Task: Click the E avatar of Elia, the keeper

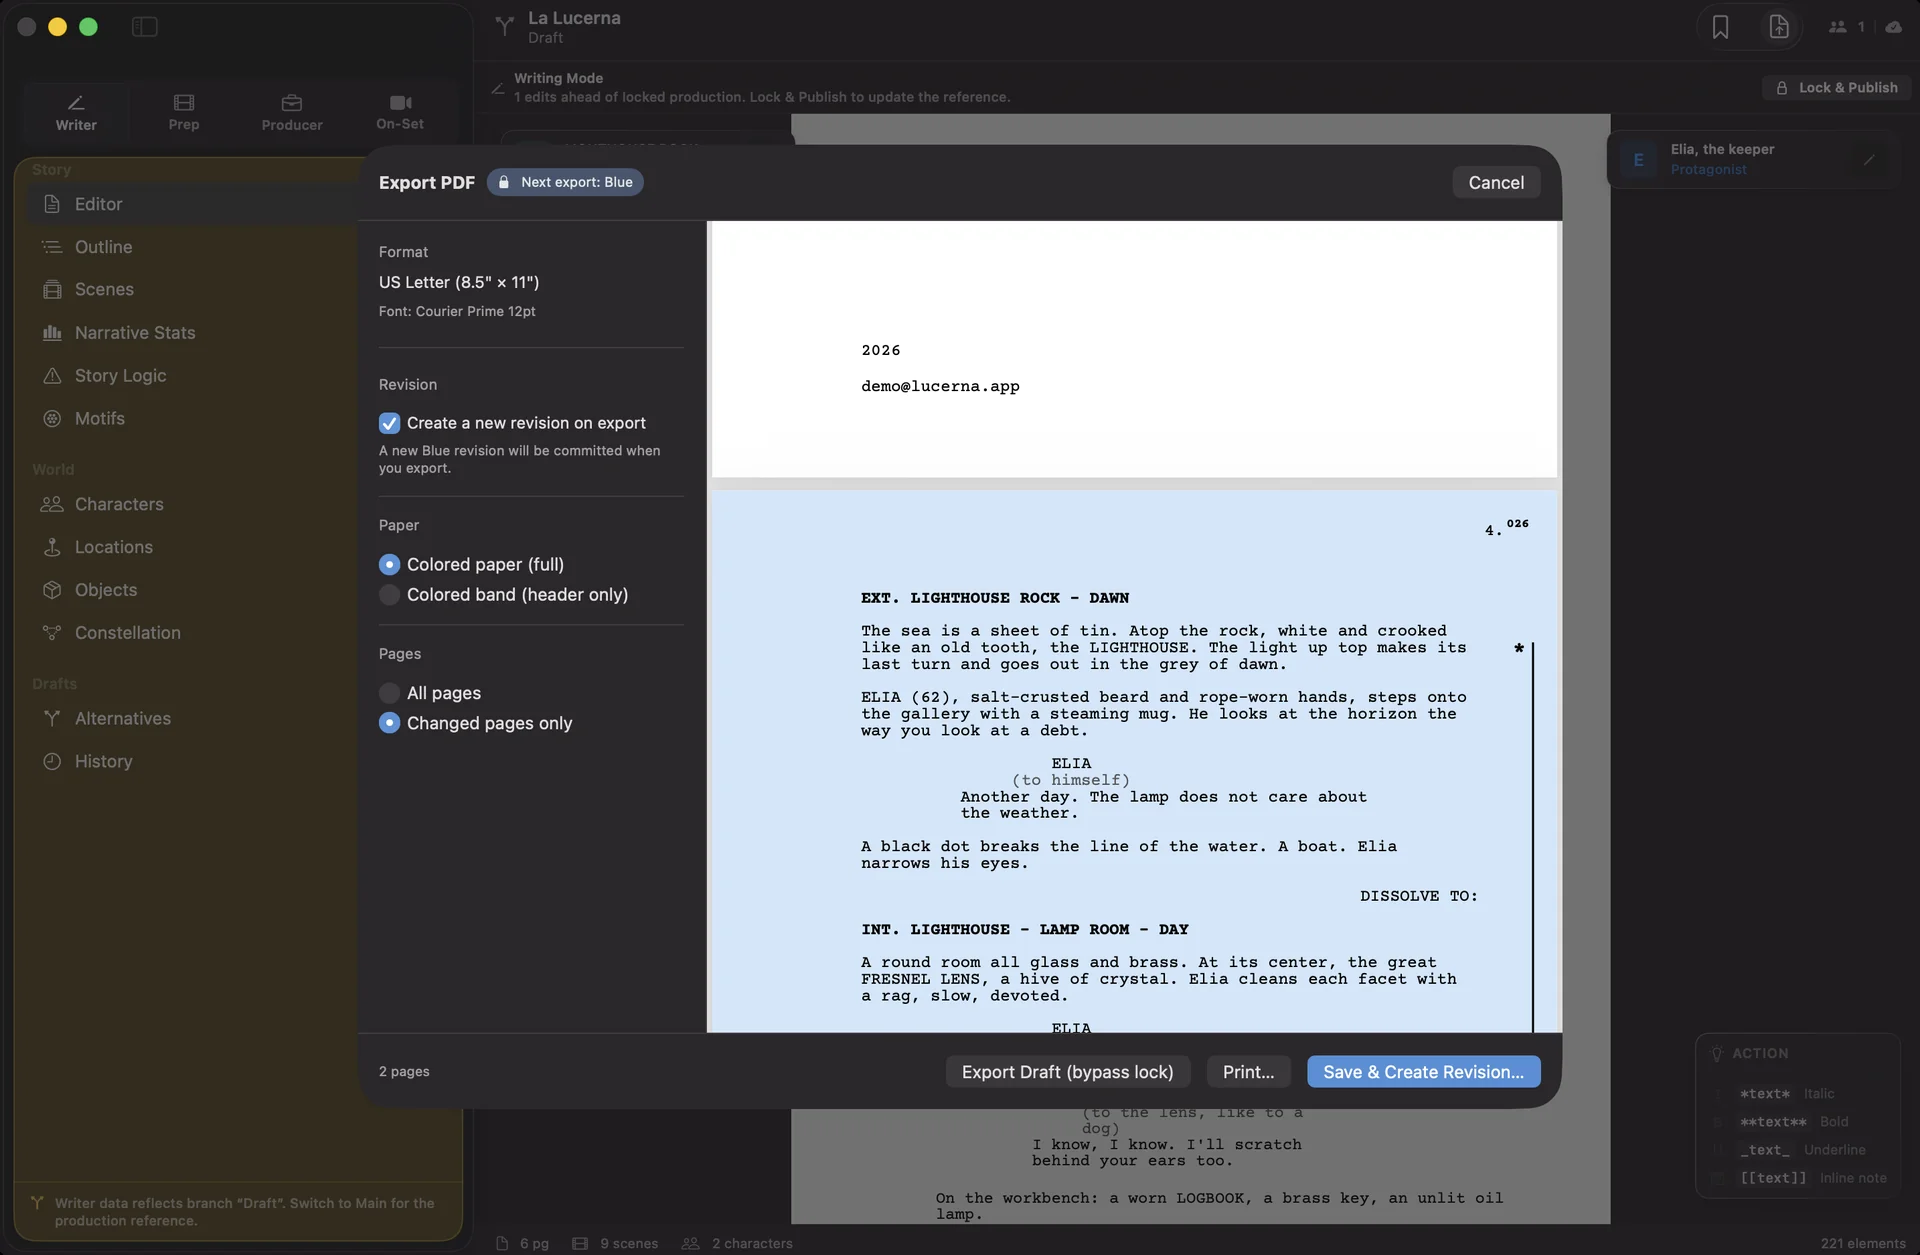Action: coord(1638,160)
